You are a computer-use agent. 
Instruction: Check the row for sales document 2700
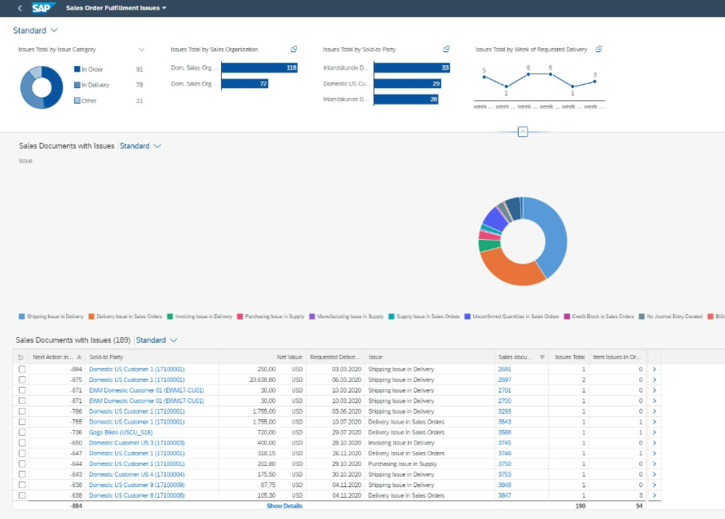tap(22, 401)
